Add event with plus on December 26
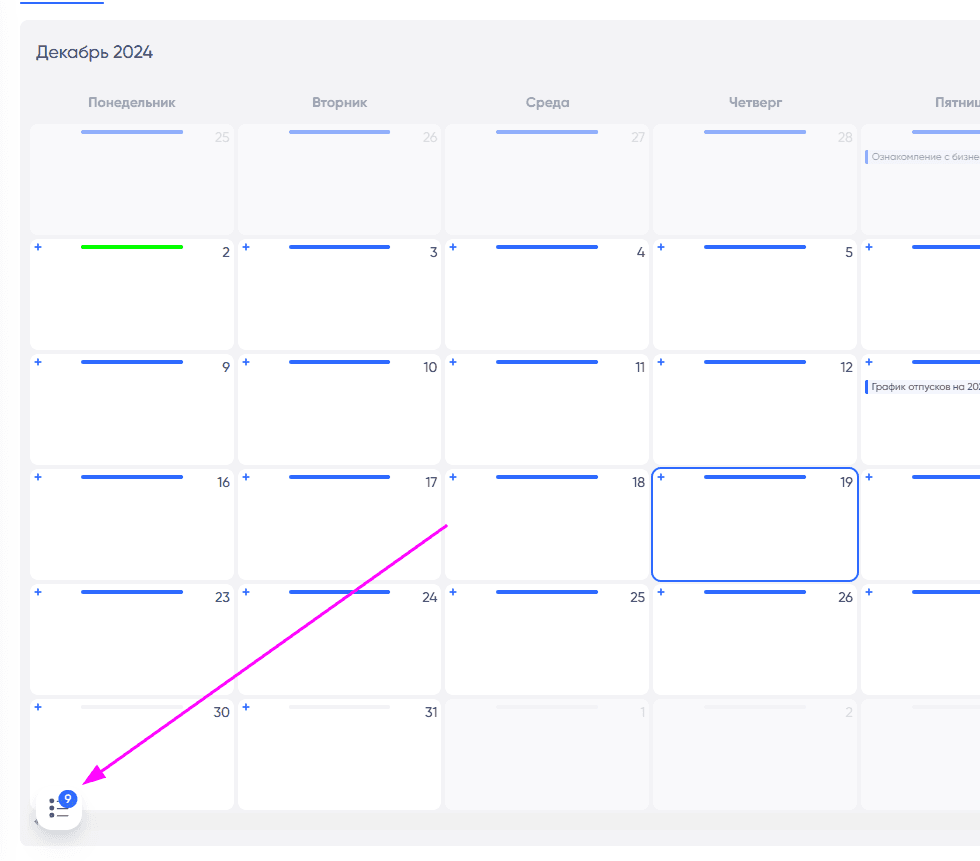Image resolution: width=980 pixels, height=861 pixels. (x=661, y=592)
